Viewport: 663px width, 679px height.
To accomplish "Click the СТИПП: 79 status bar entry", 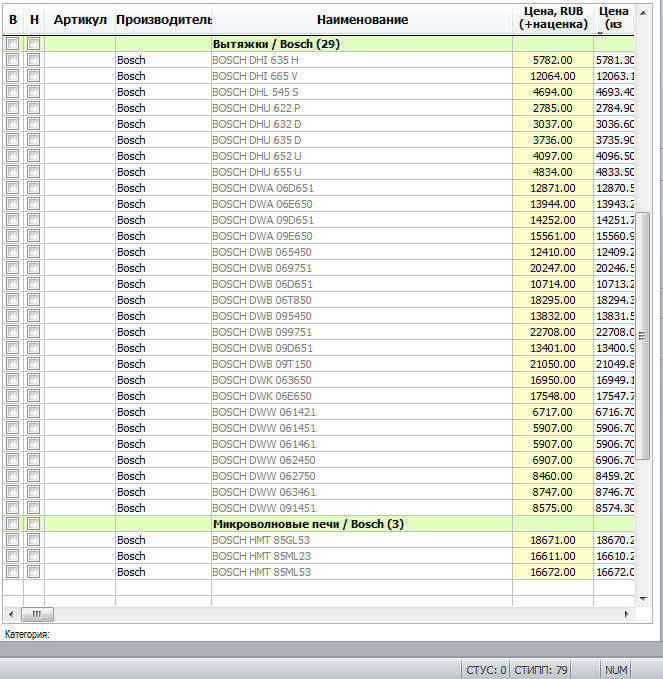I will coord(540,670).
